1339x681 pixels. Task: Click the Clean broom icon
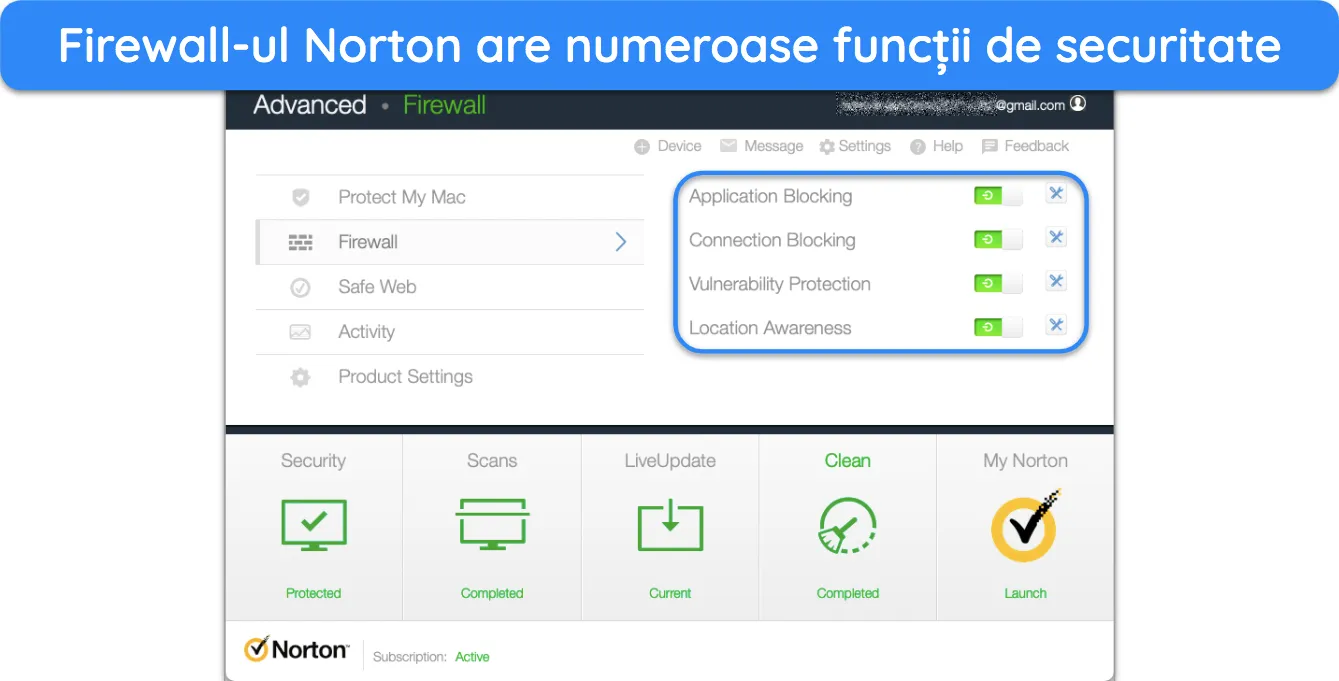click(x=847, y=525)
